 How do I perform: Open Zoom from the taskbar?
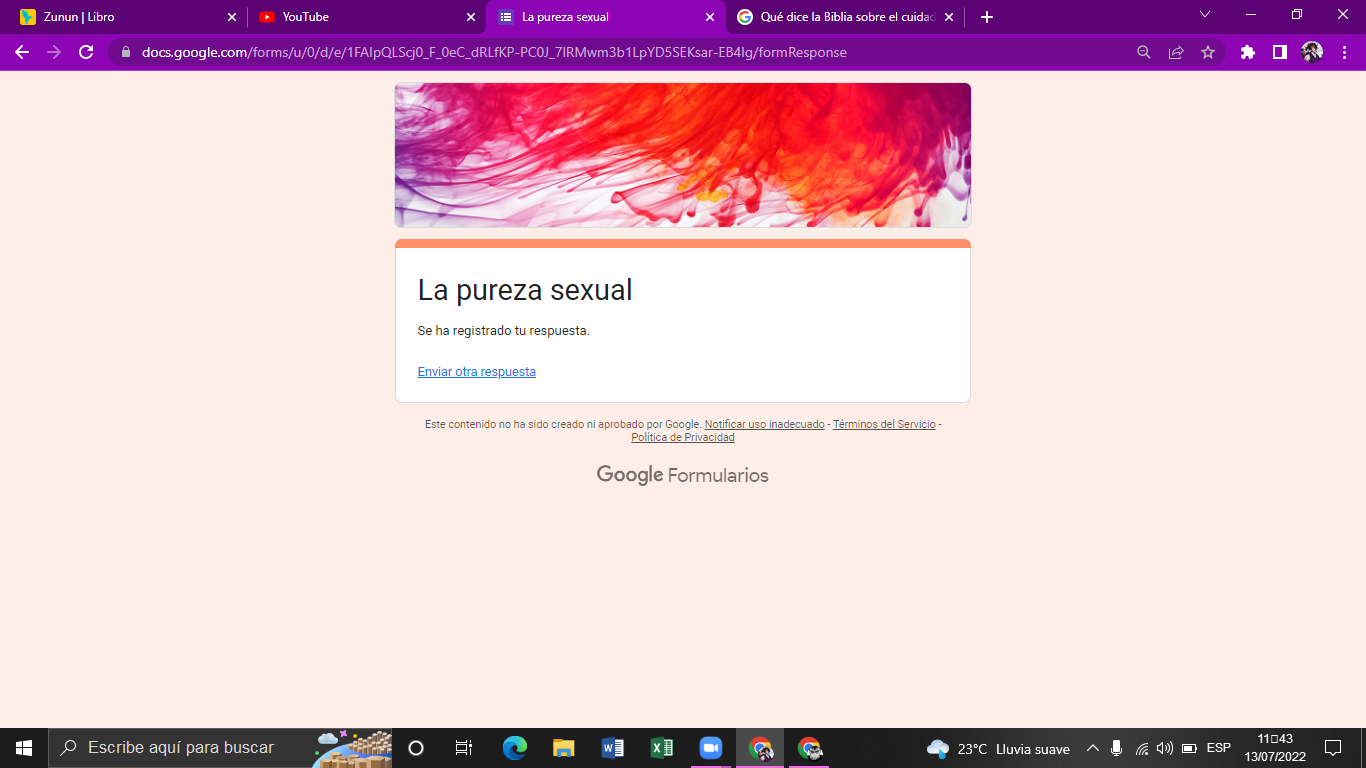point(710,748)
